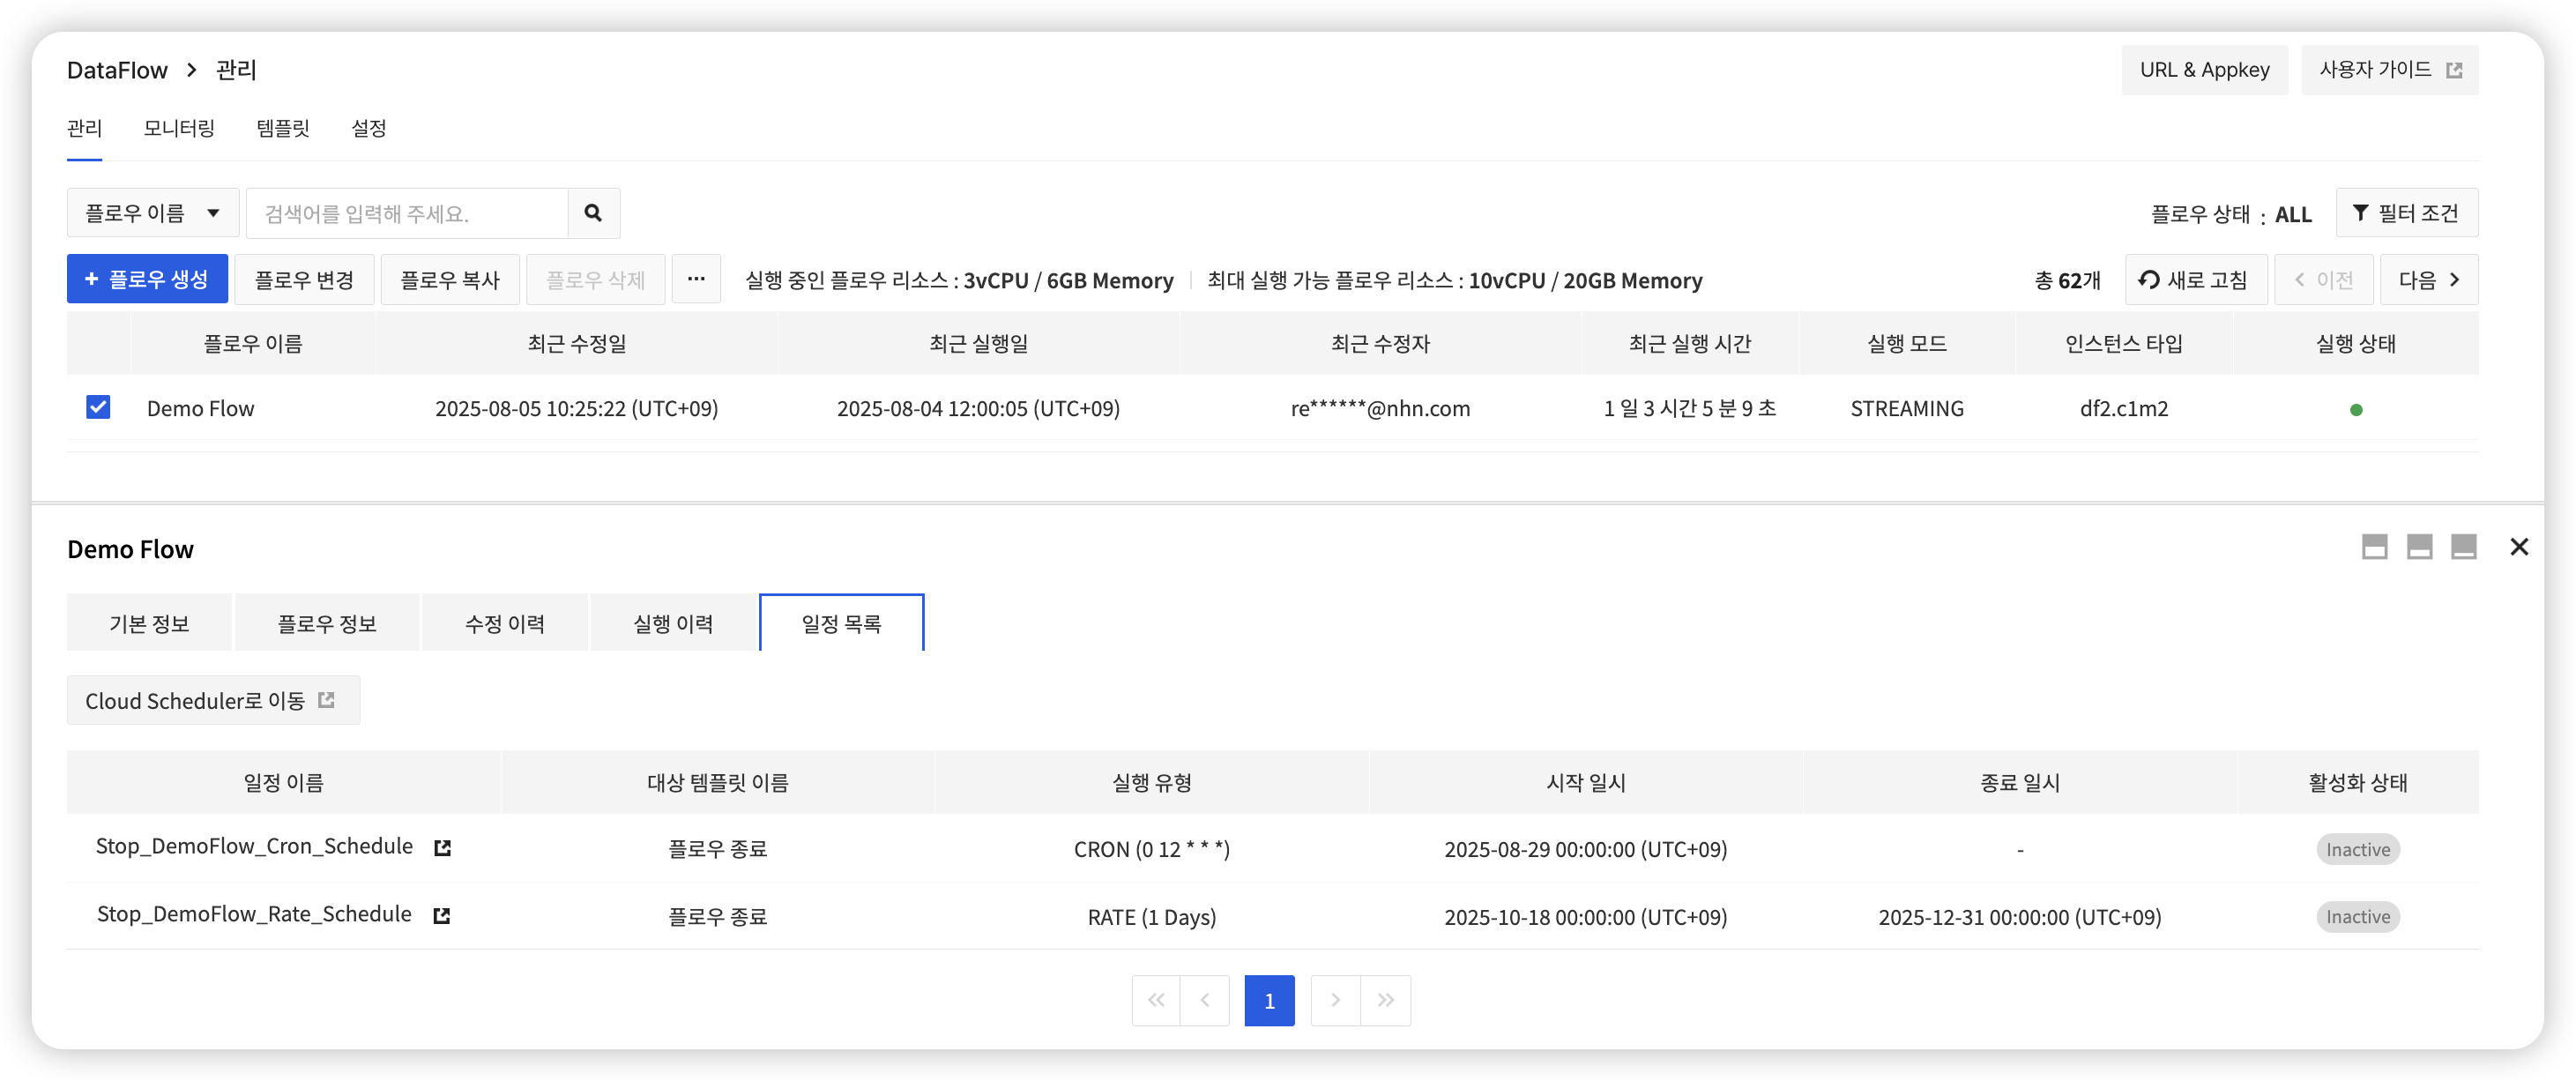
Task: Click the filter icon on 필터 조건
Action: pyautogui.click(x=2361, y=213)
